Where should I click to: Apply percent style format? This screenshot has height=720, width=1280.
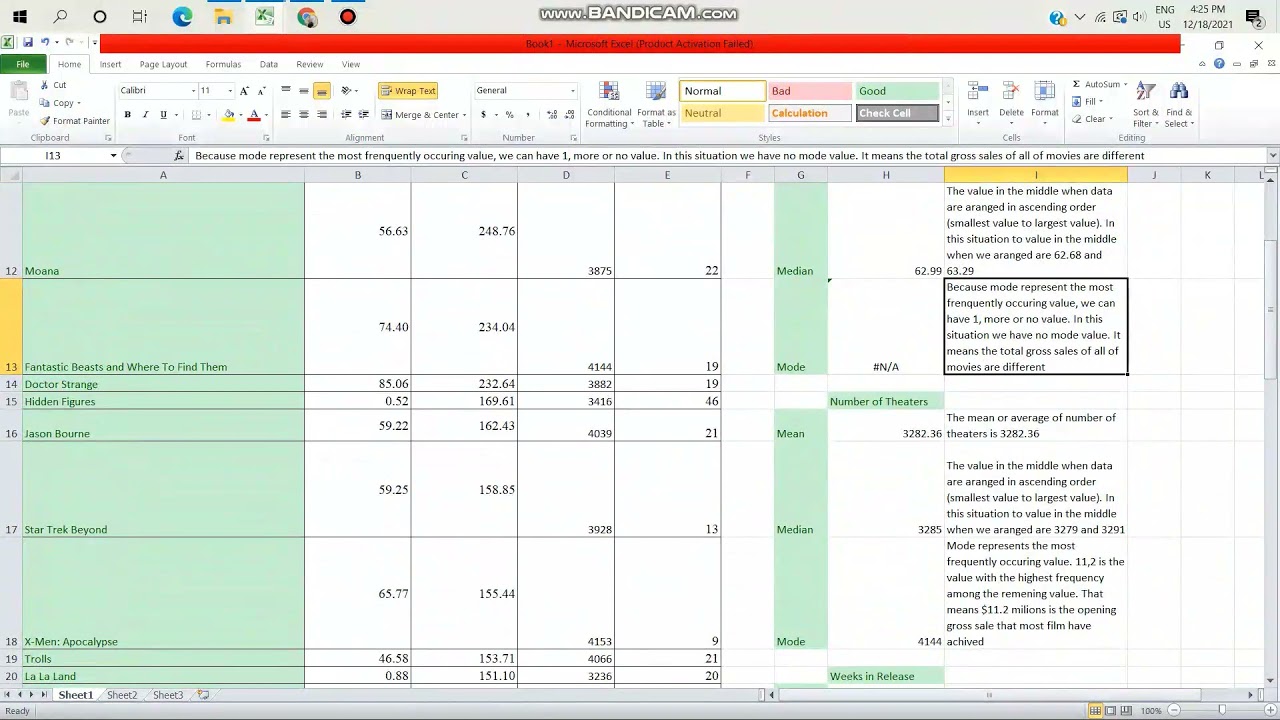509,115
